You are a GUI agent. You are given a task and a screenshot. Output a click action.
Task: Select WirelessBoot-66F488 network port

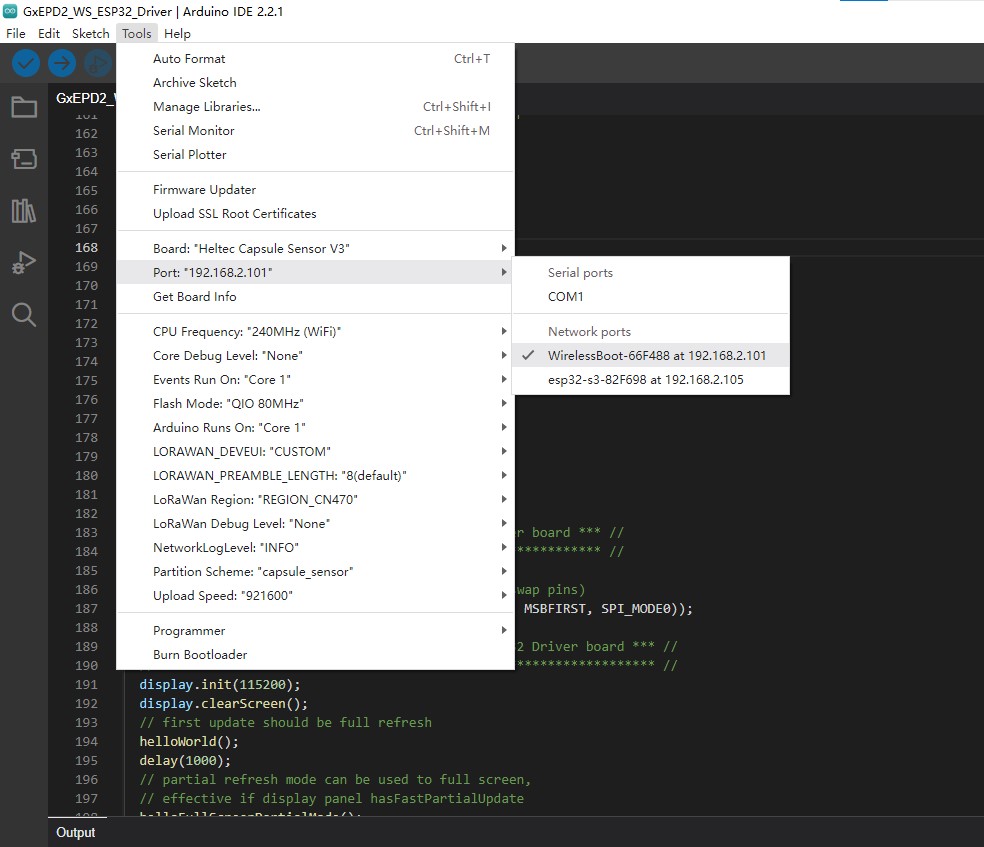pos(656,355)
